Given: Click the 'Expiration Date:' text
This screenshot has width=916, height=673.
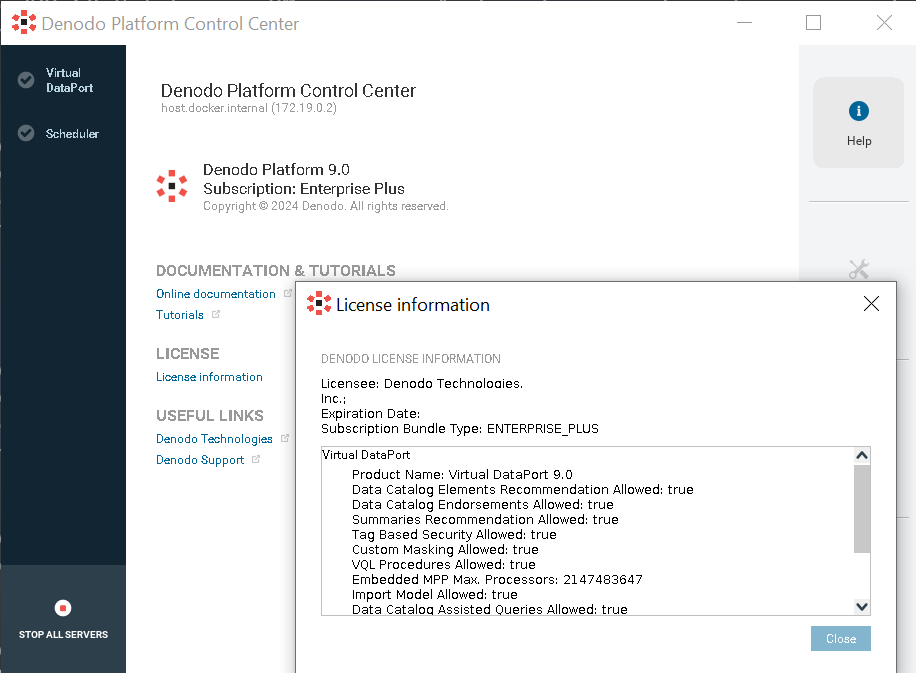Looking at the screenshot, I should point(370,414).
